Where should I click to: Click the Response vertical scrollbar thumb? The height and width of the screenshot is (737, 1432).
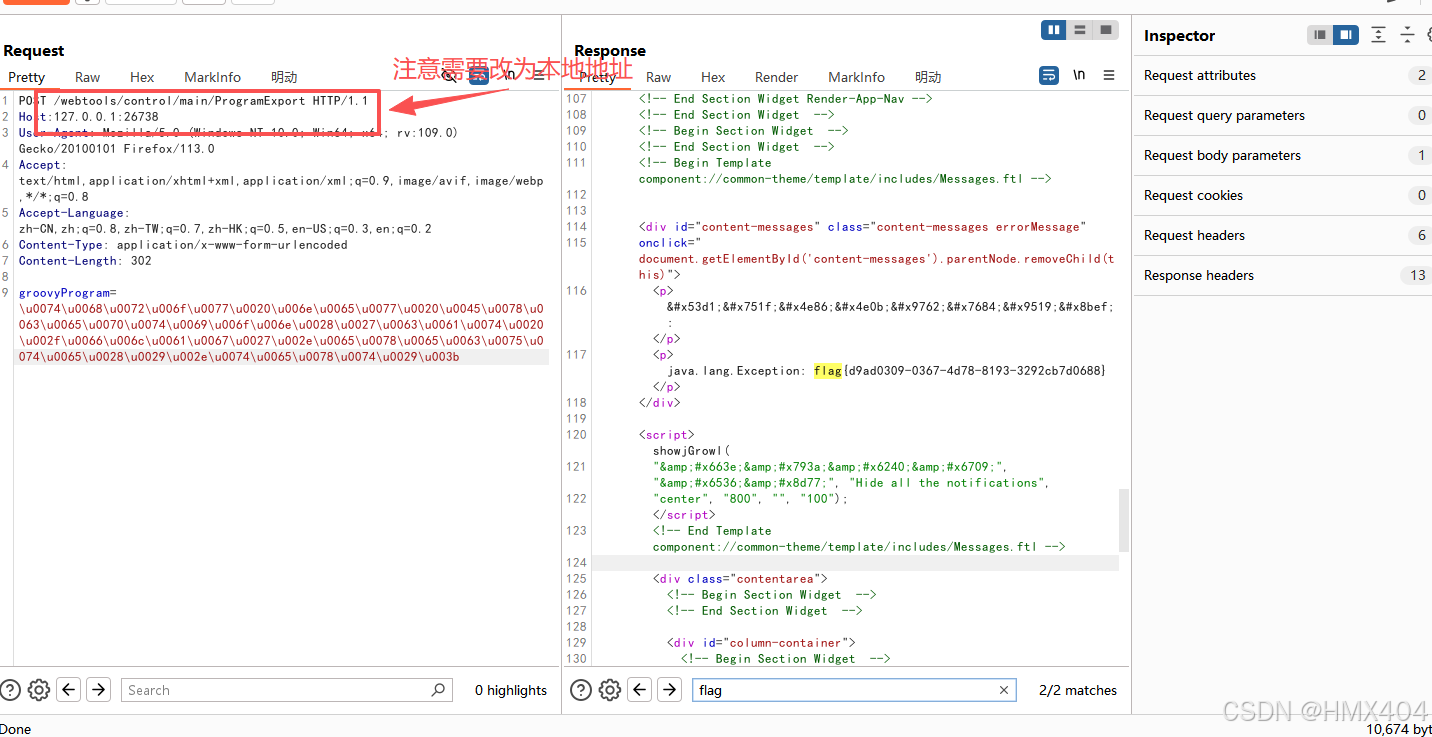click(1123, 520)
